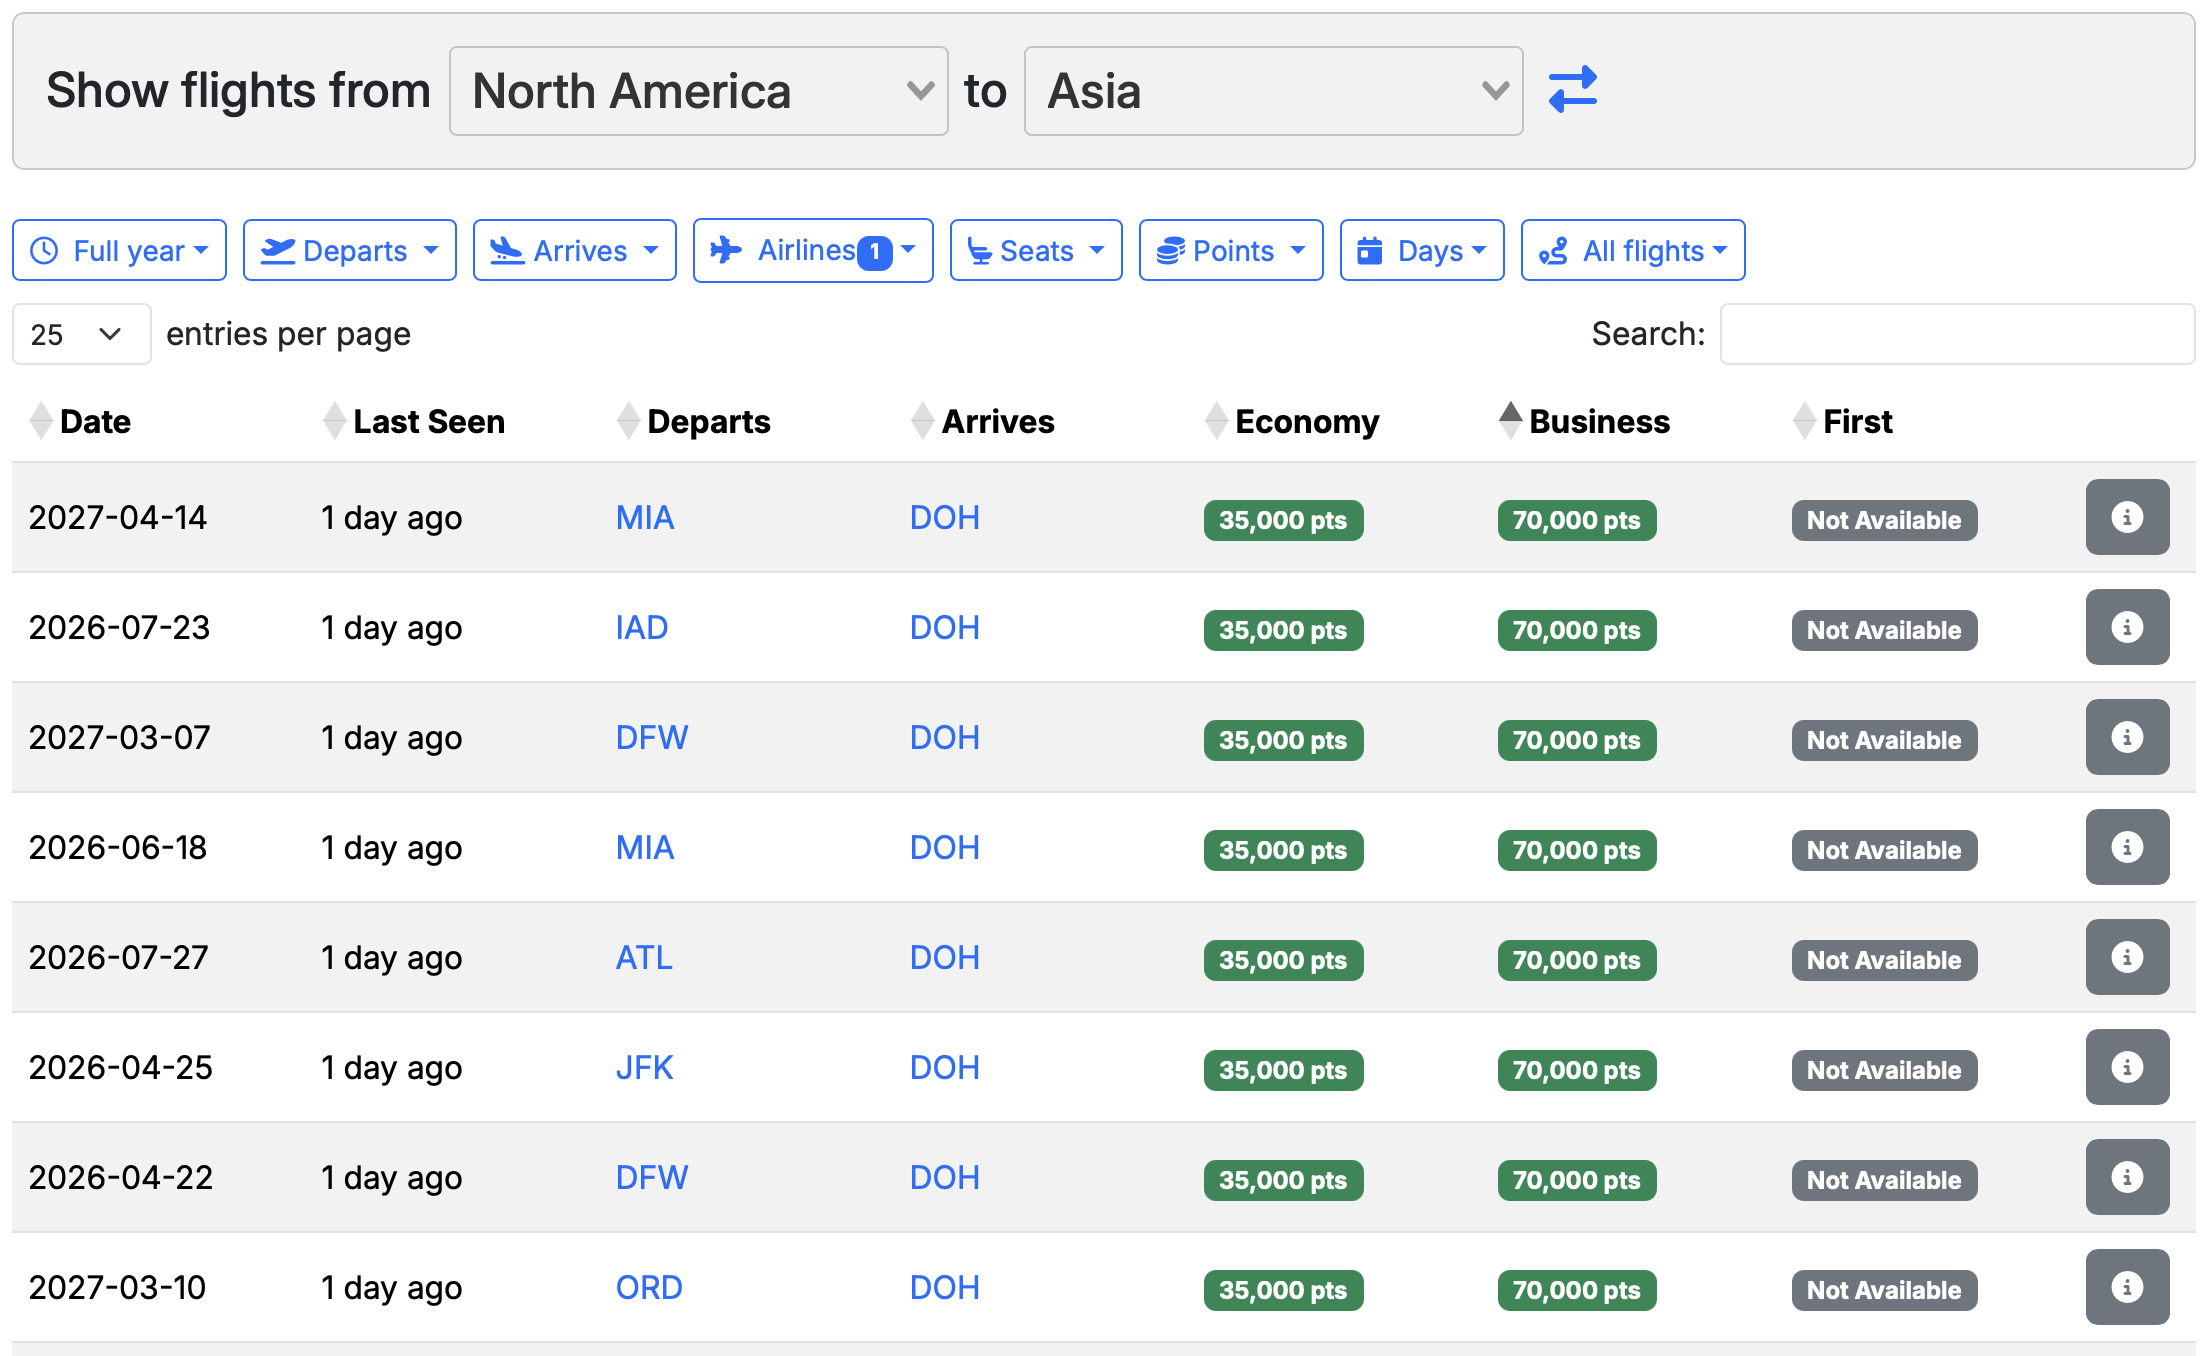Select 70,000 pts business badge for 2026-07-23

click(x=1577, y=630)
